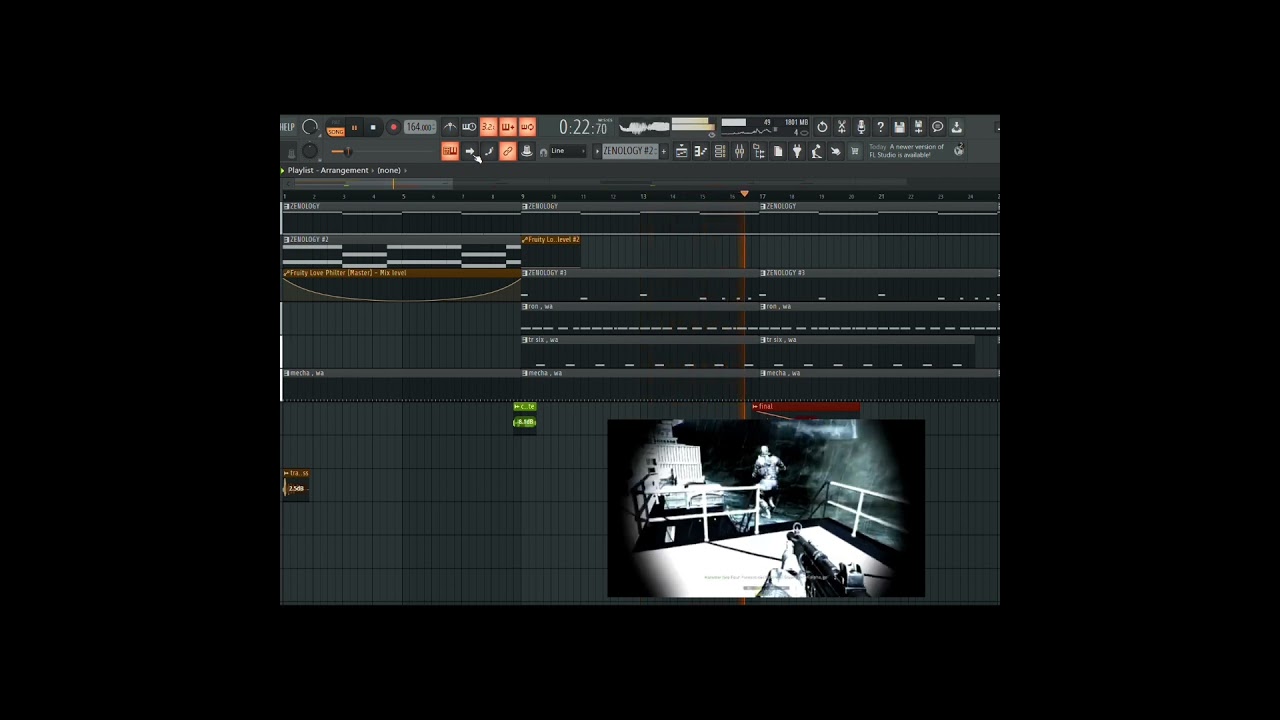Open the plugin picker plug icon

(x=797, y=151)
